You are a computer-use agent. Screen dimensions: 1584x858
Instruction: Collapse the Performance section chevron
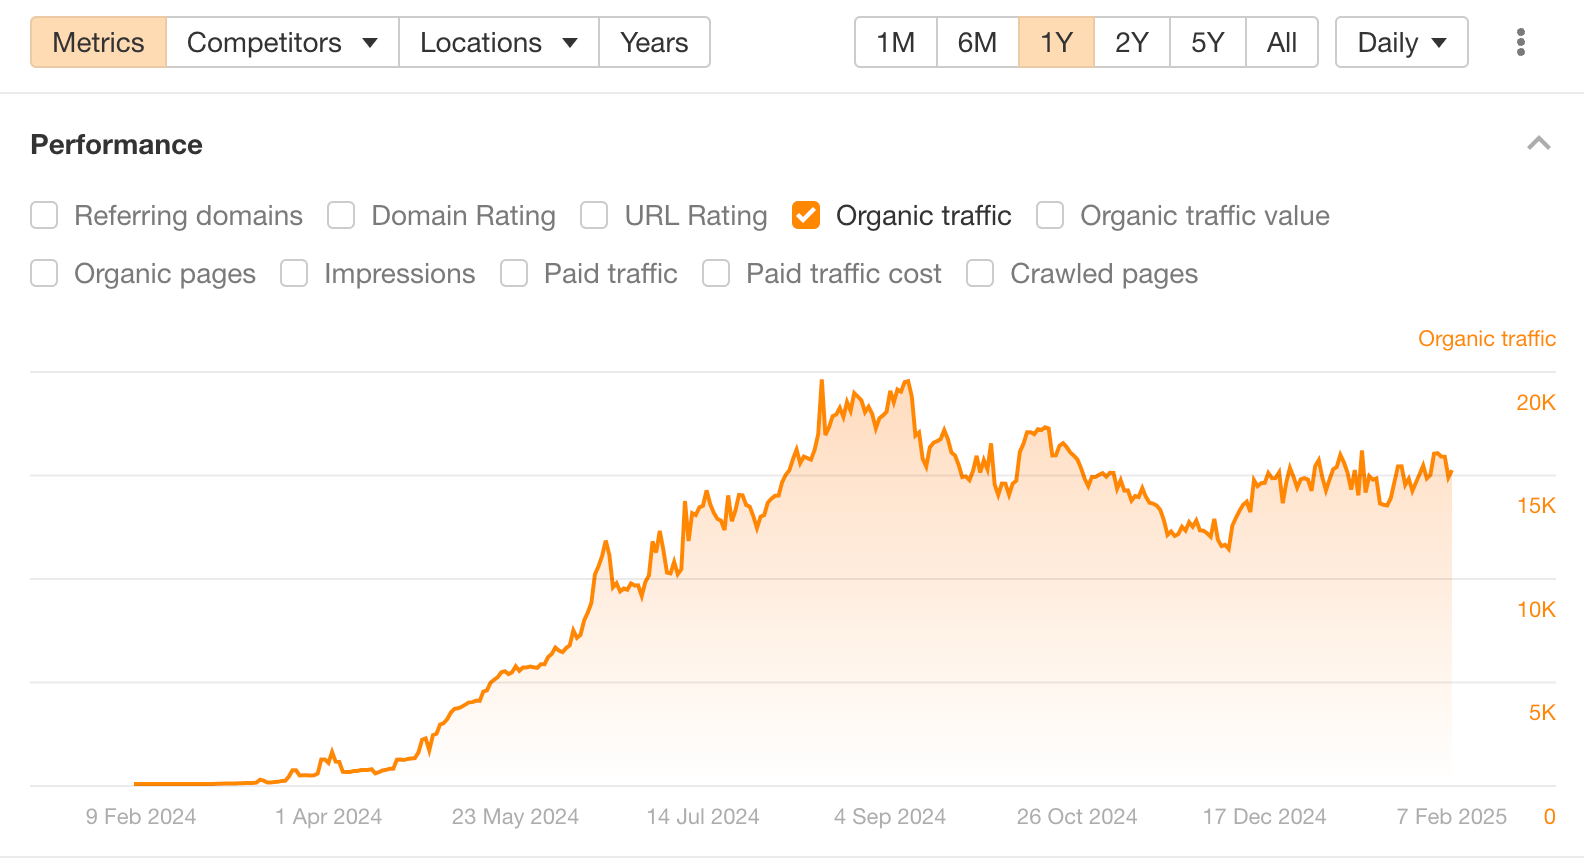(1539, 144)
